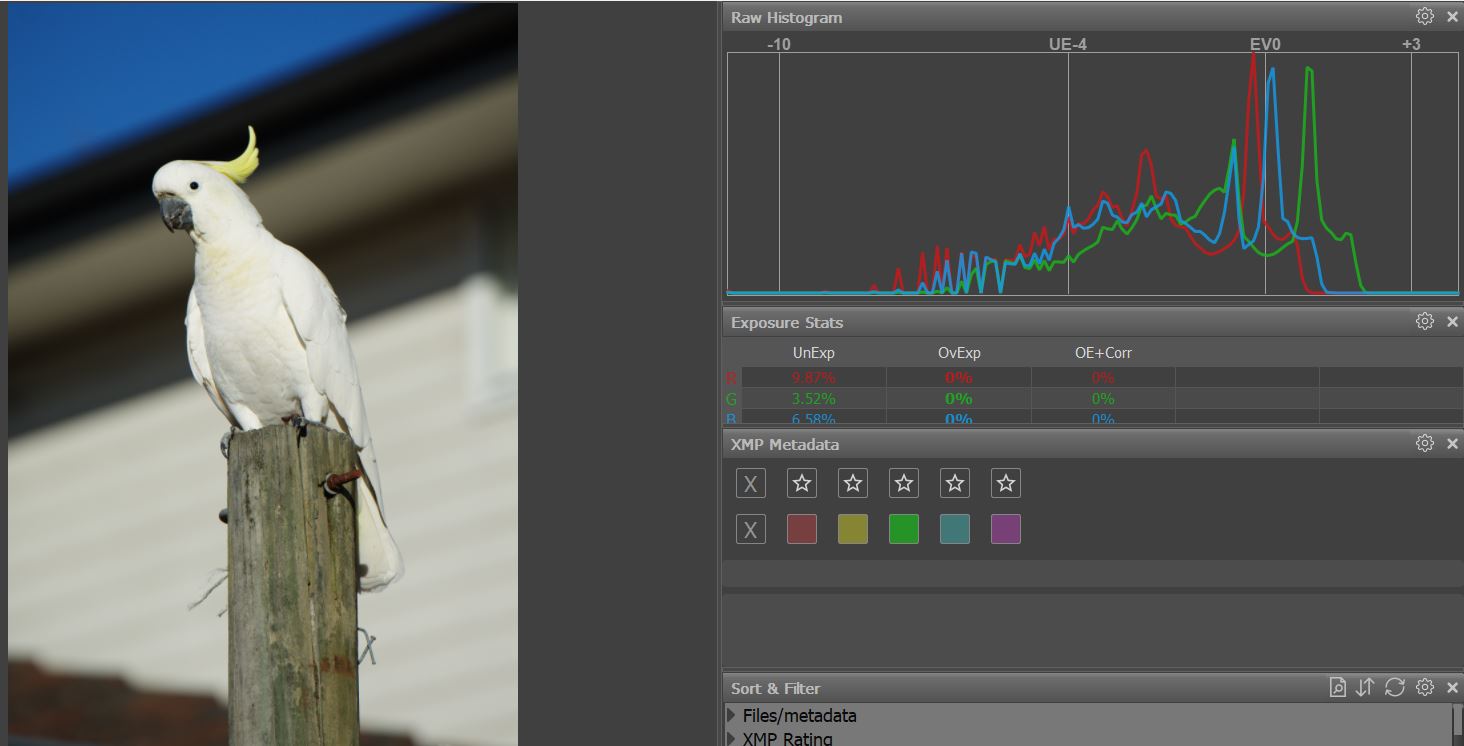Apply the red color label

tap(801, 529)
